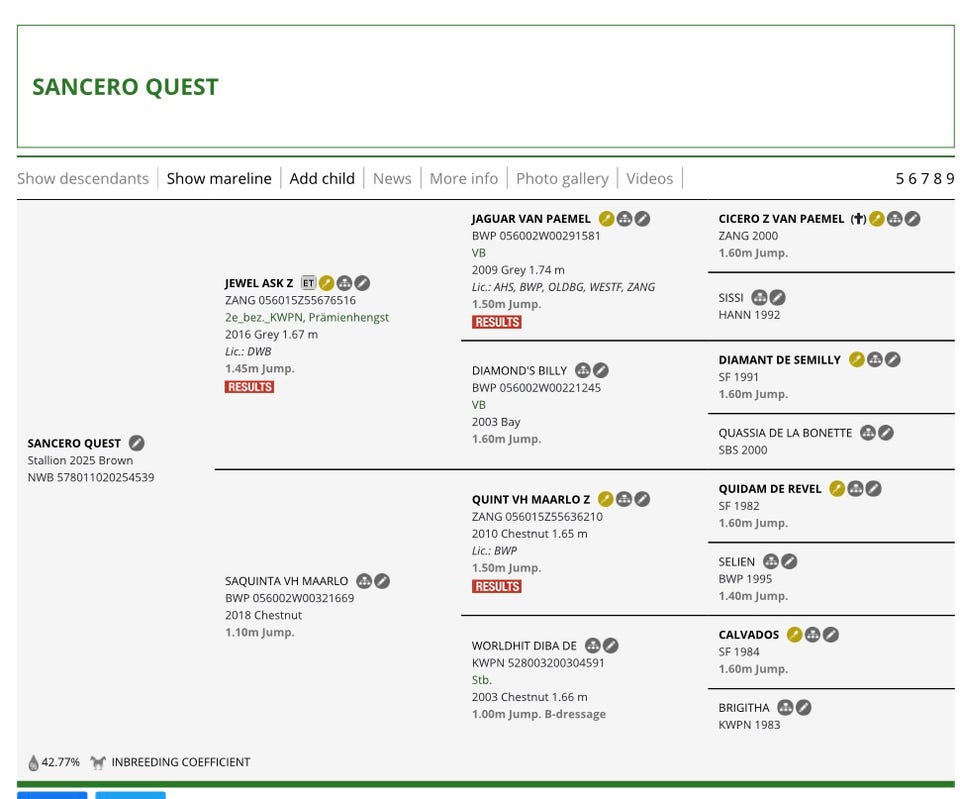Click edit pencil for Quassia de la Bonette
This screenshot has height=799, width=960.
tap(885, 433)
